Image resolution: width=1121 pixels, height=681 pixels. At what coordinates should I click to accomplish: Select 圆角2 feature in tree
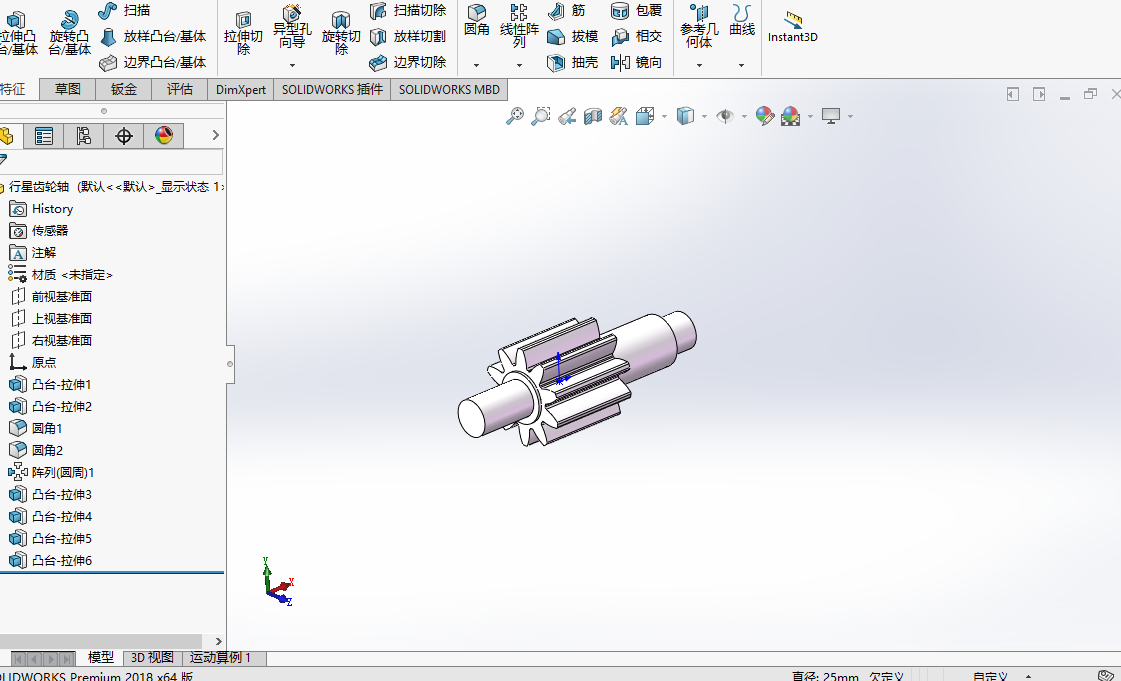point(36,450)
